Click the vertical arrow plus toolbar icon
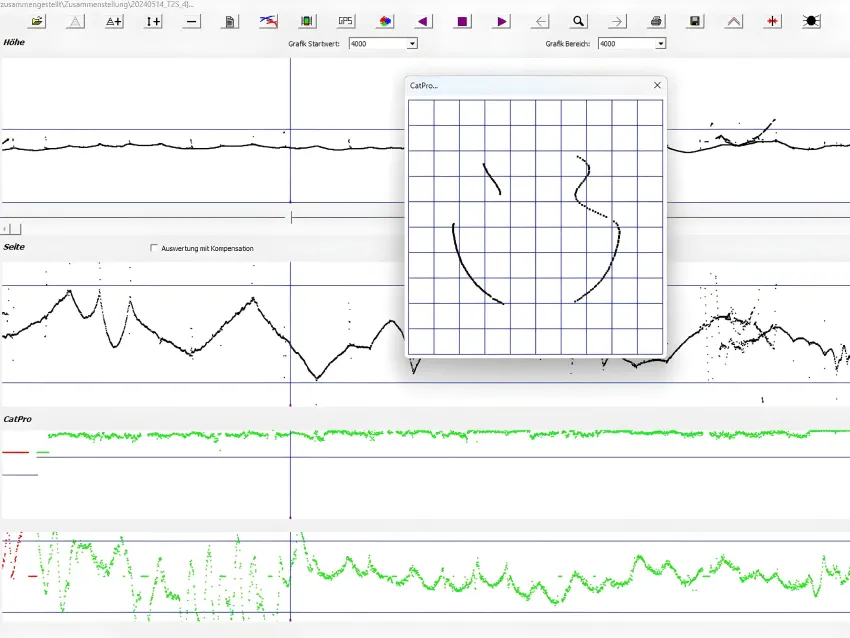 (x=153, y=22)
